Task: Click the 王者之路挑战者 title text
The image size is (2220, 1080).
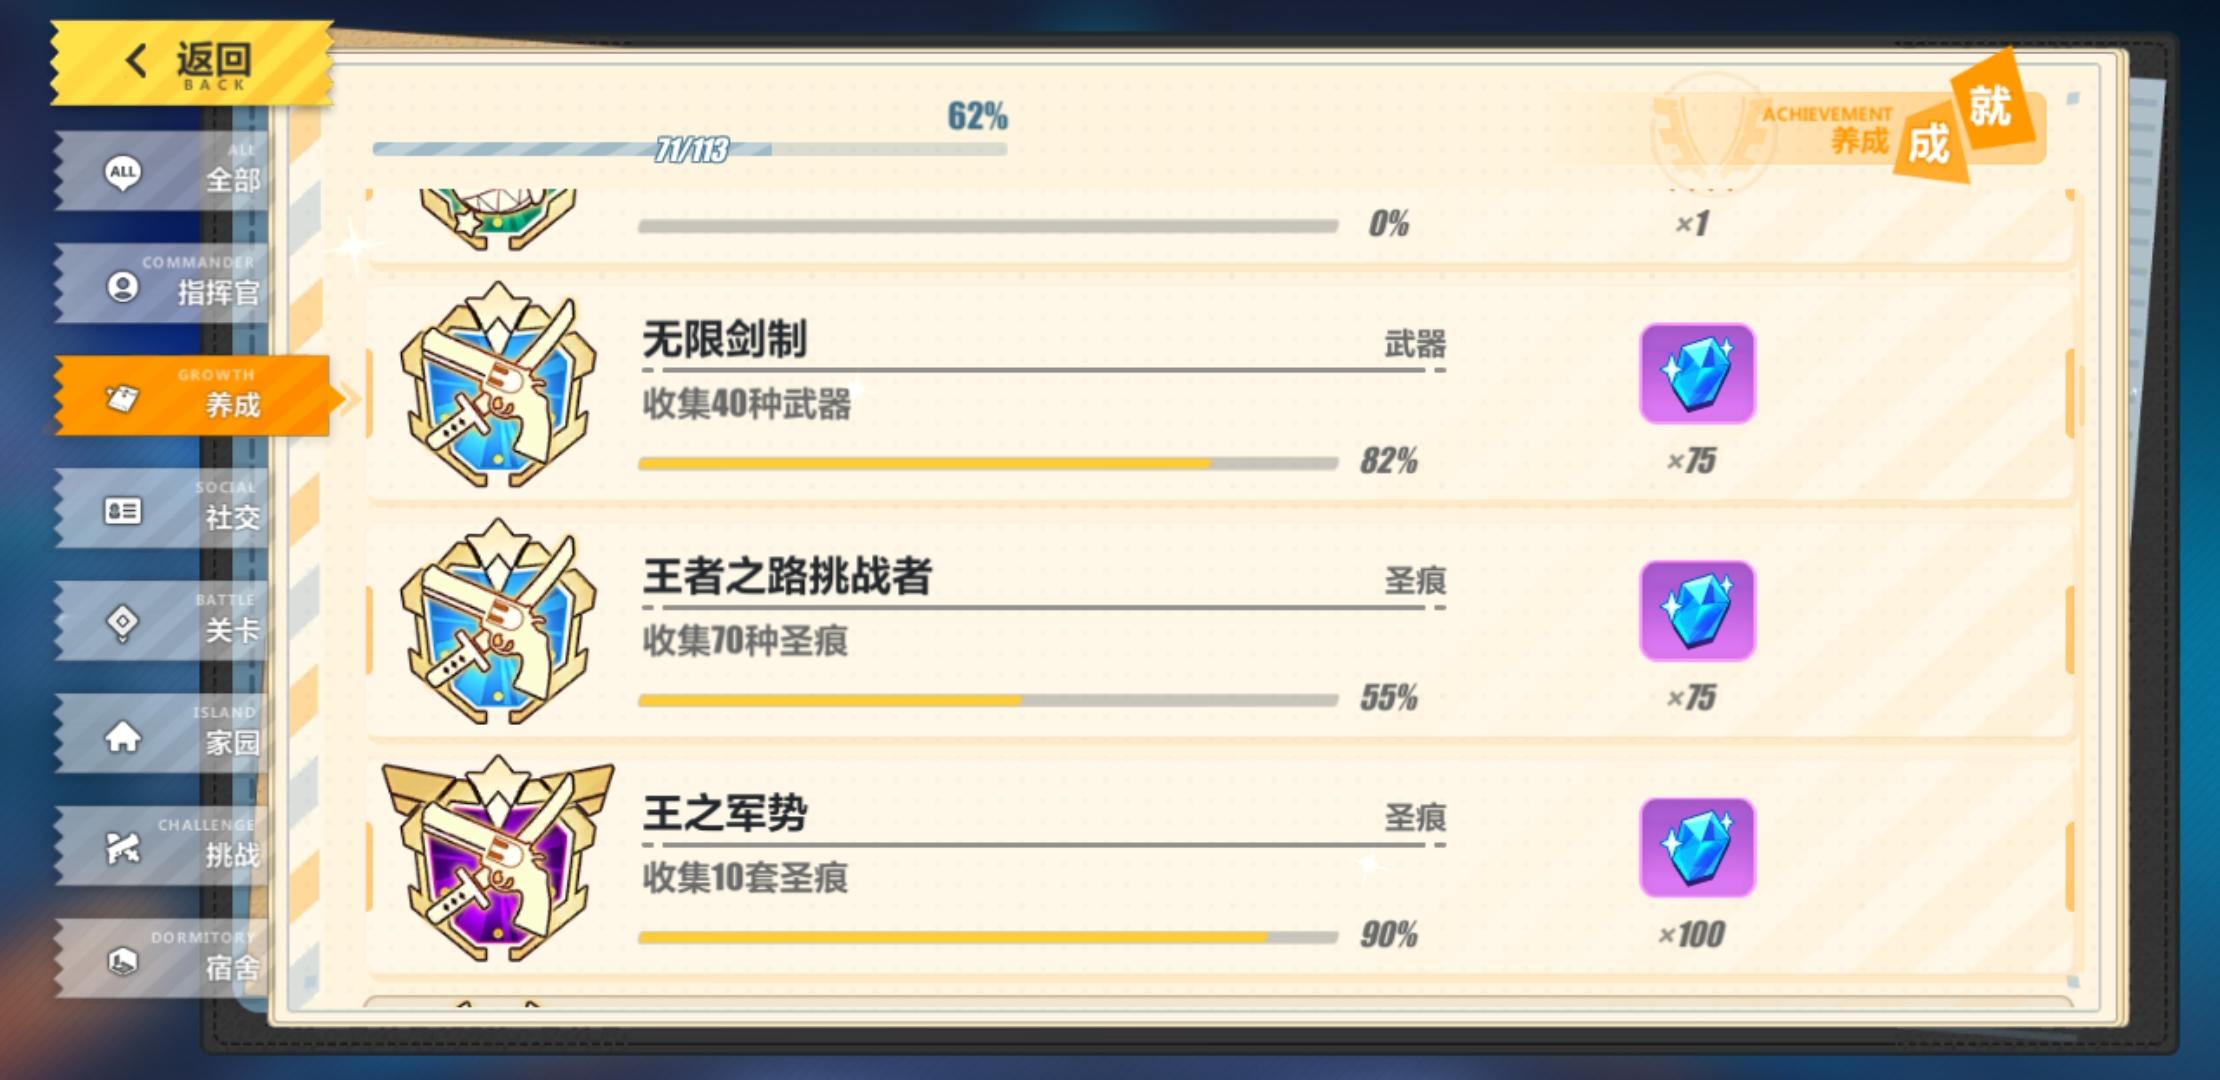Action: tap(787, 577)
